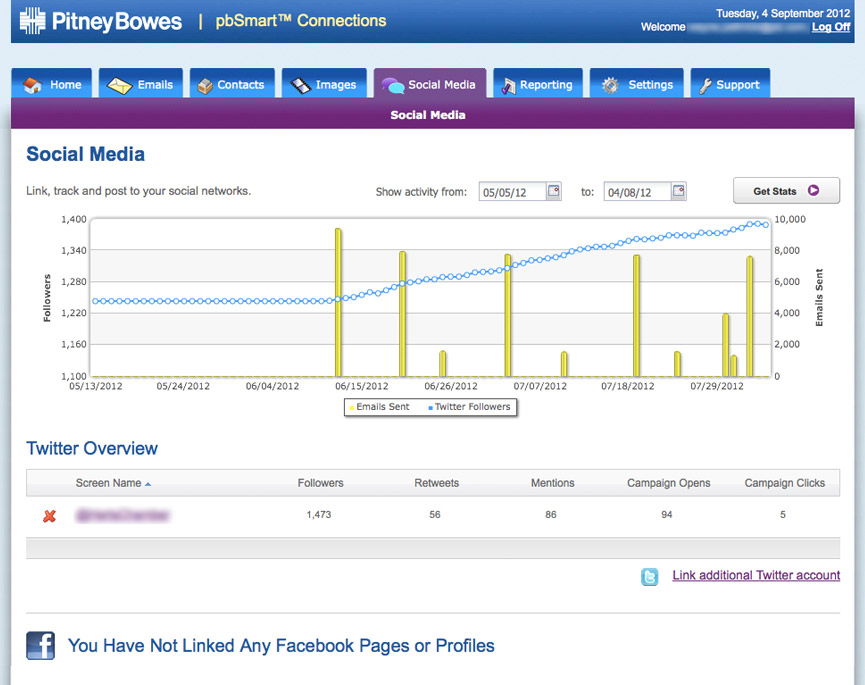The width and height of the screenshot is (865, 685).
Task: Click the Twitter Overview heading
Action: click(x=92, y=448)
